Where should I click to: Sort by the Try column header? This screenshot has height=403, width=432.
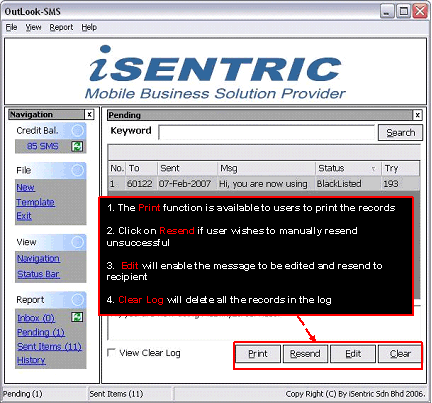(400, 168)
